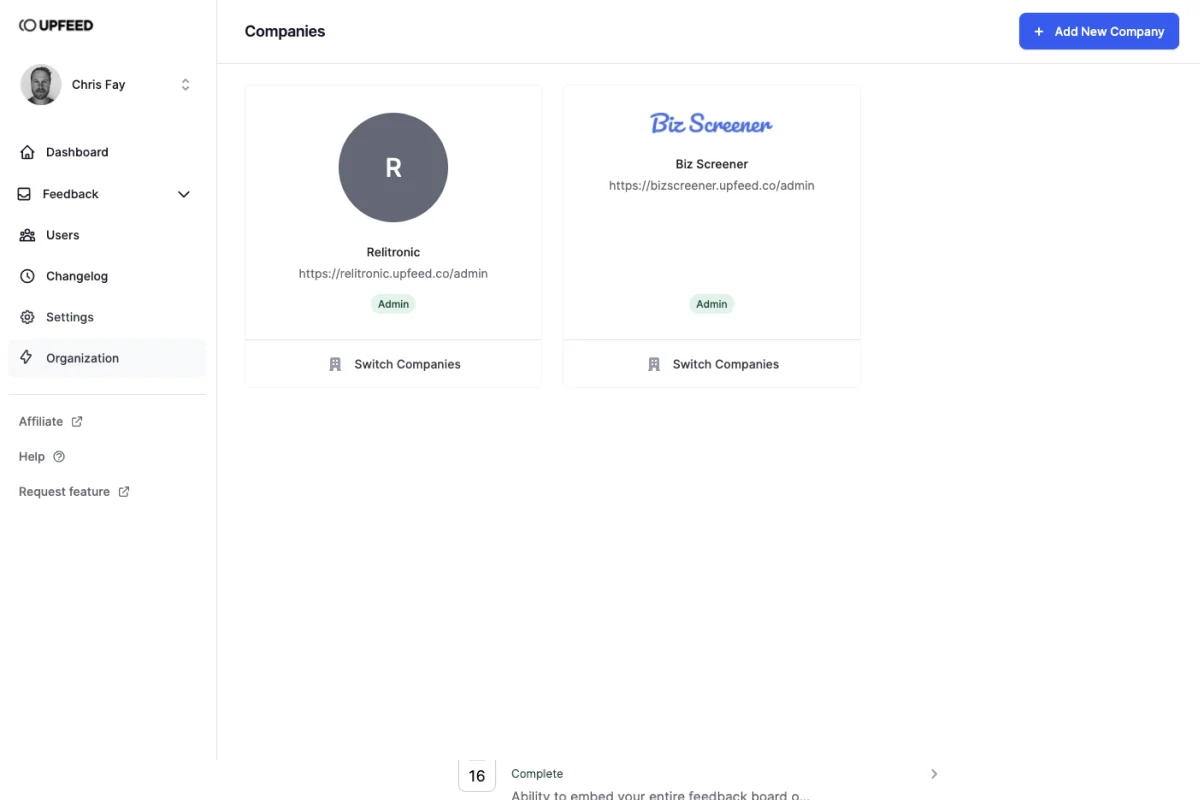Click the Users people icon
The width and height of the screenshot is (1200, 800).
click(x=27, y=235)
